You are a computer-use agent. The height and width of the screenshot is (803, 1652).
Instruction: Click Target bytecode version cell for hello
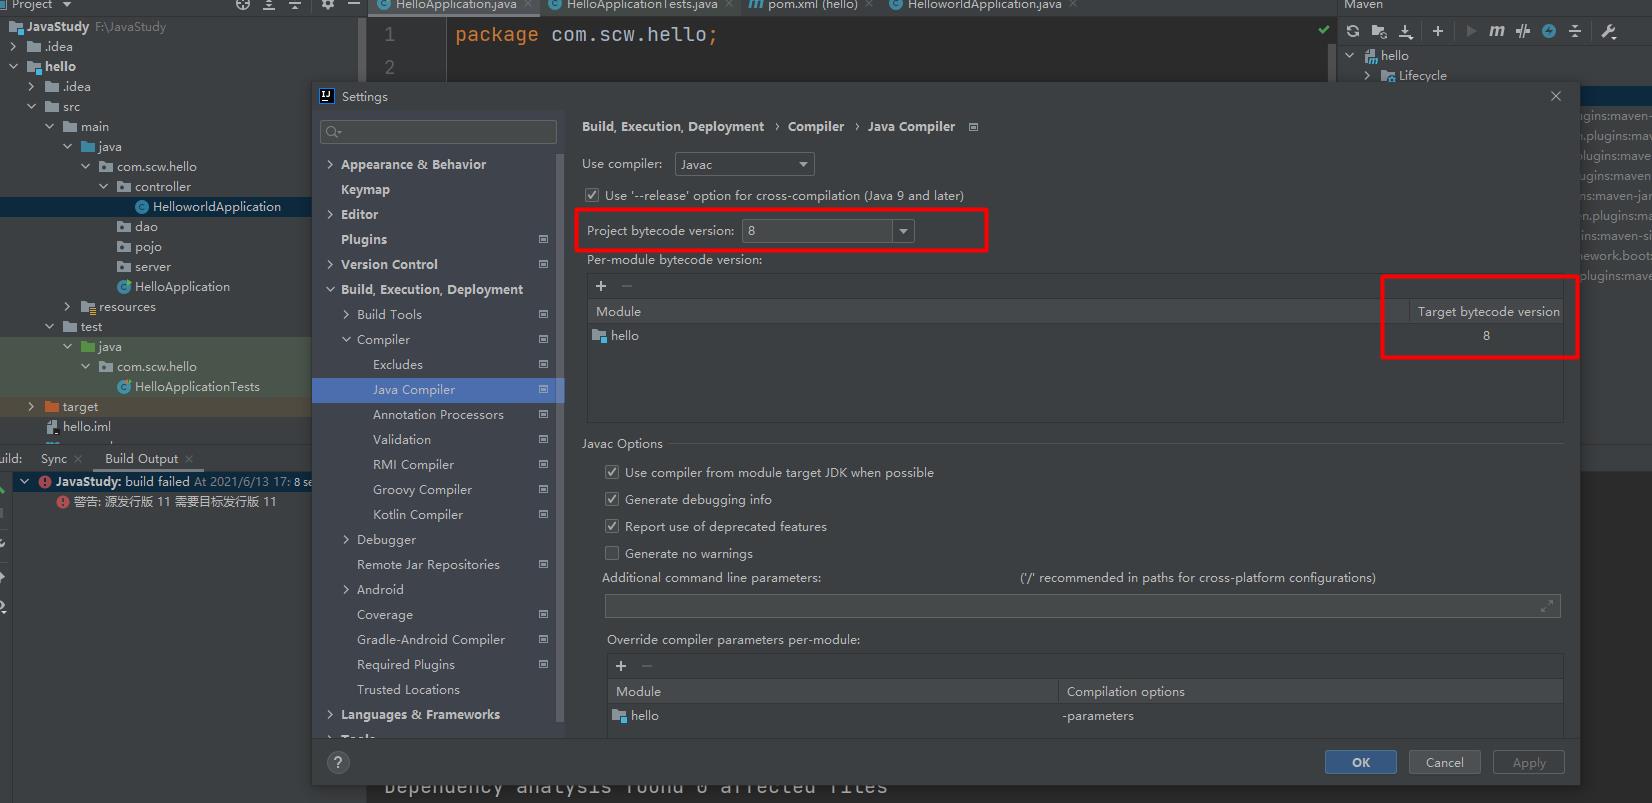(1486, 336)
